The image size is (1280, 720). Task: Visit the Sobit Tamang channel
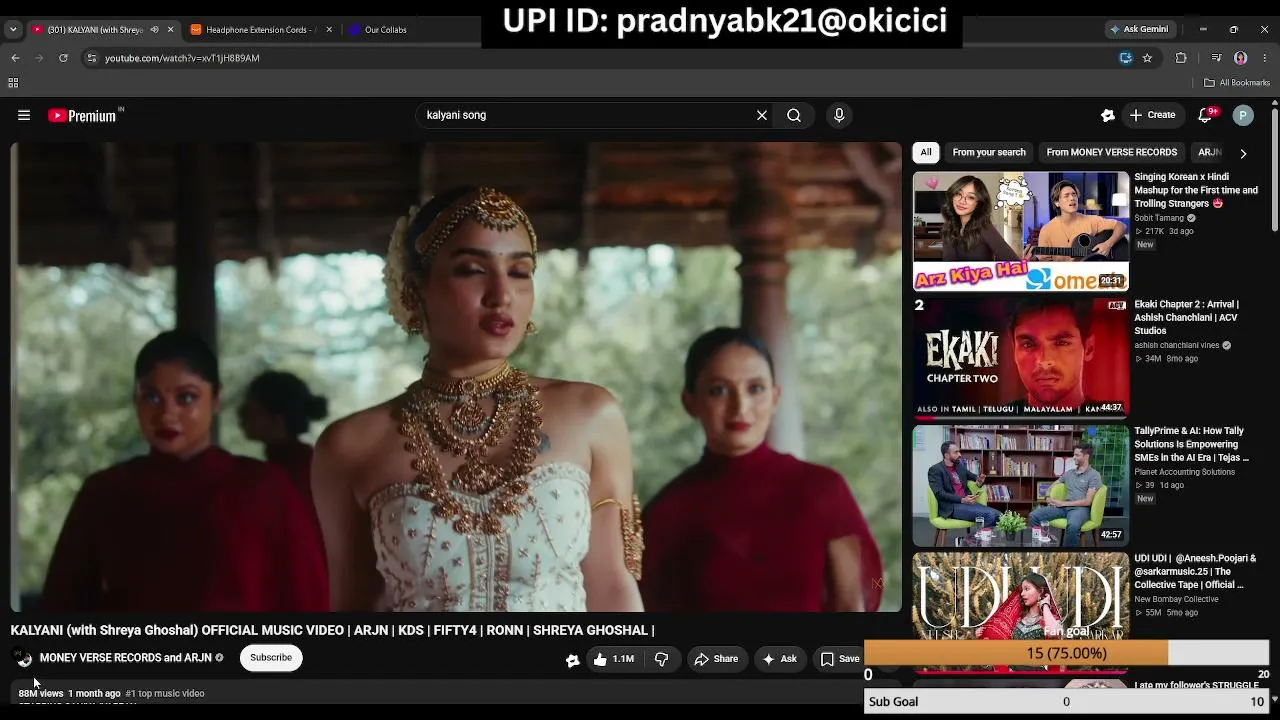point(1159,218)
